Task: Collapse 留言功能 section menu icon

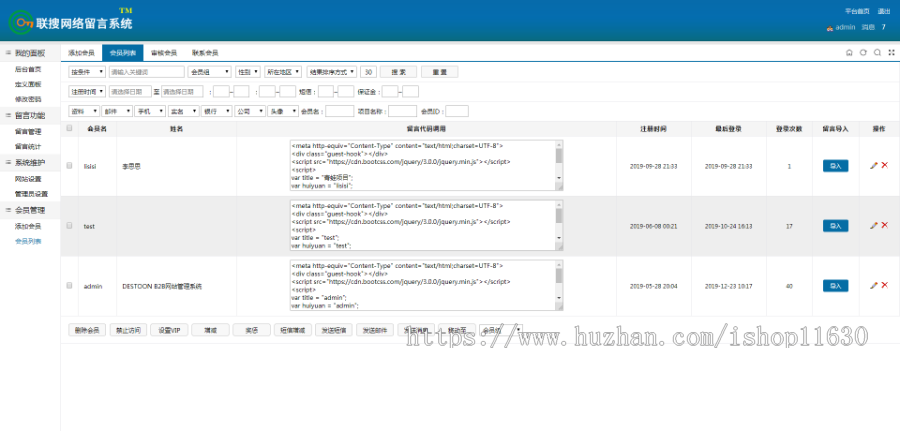Action: pos(8,115)
